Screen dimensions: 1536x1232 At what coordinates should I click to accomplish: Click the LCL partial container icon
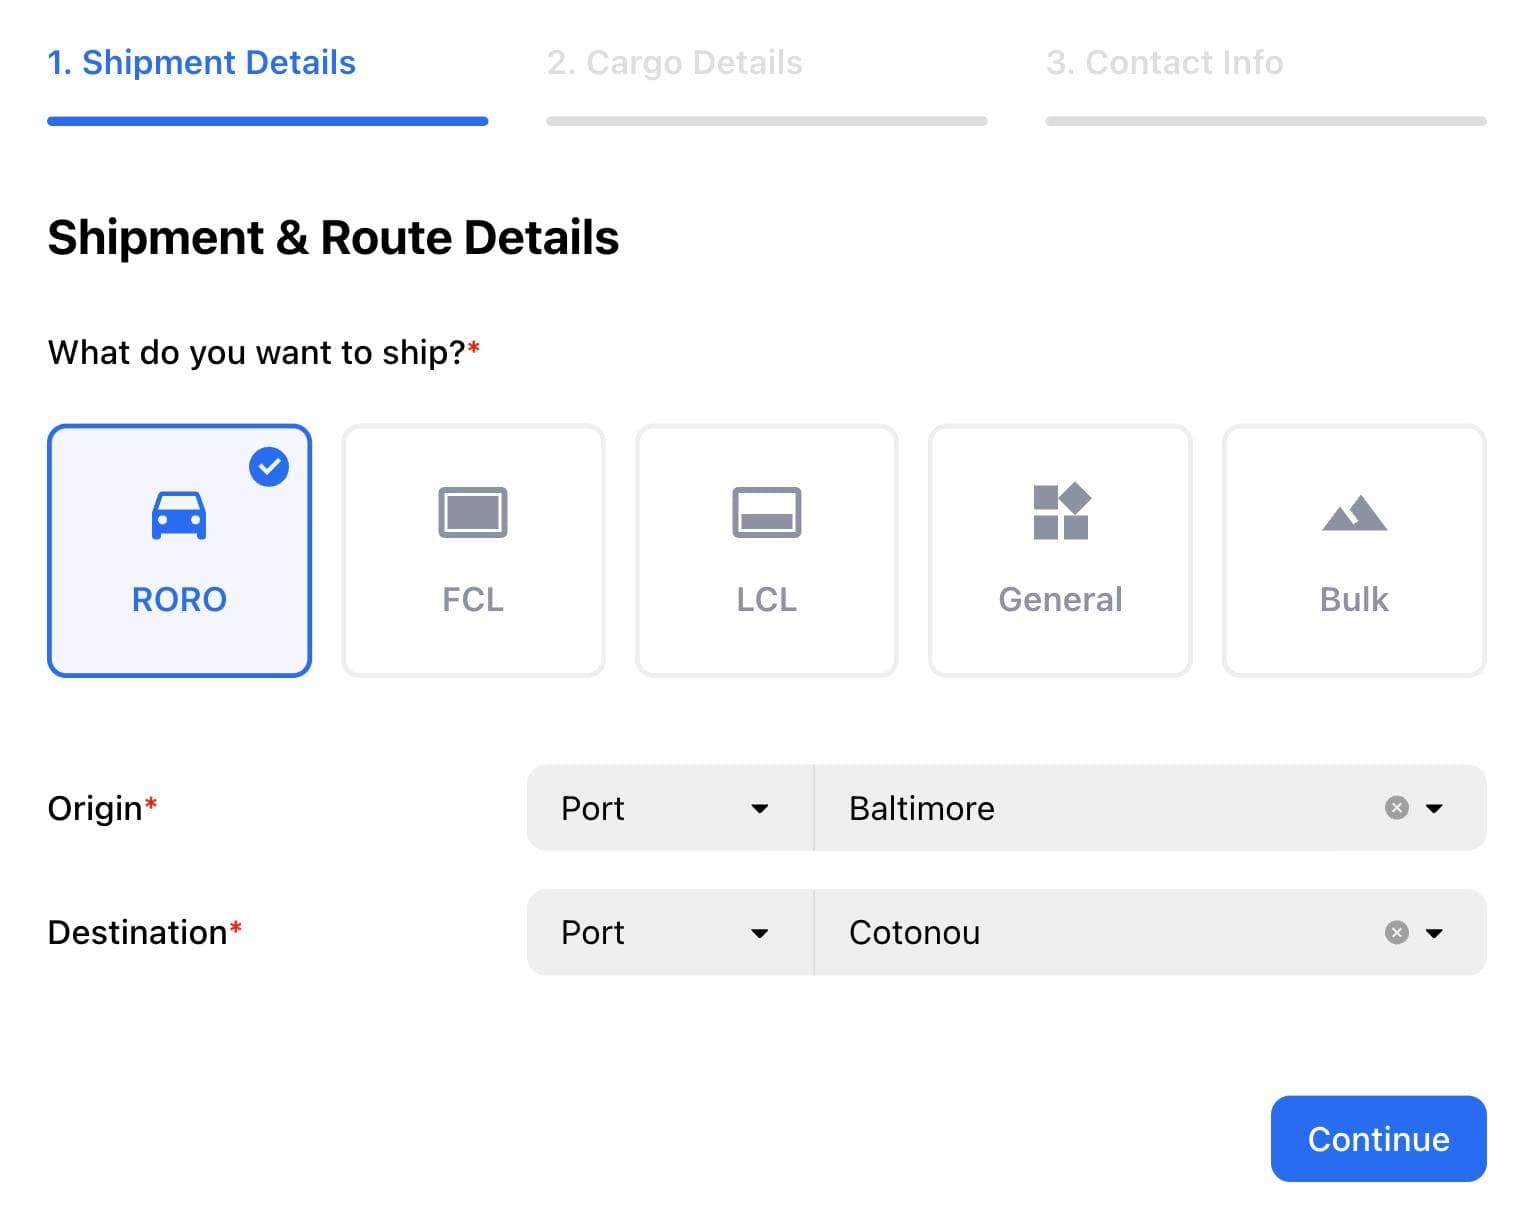(x=766, y=512)
